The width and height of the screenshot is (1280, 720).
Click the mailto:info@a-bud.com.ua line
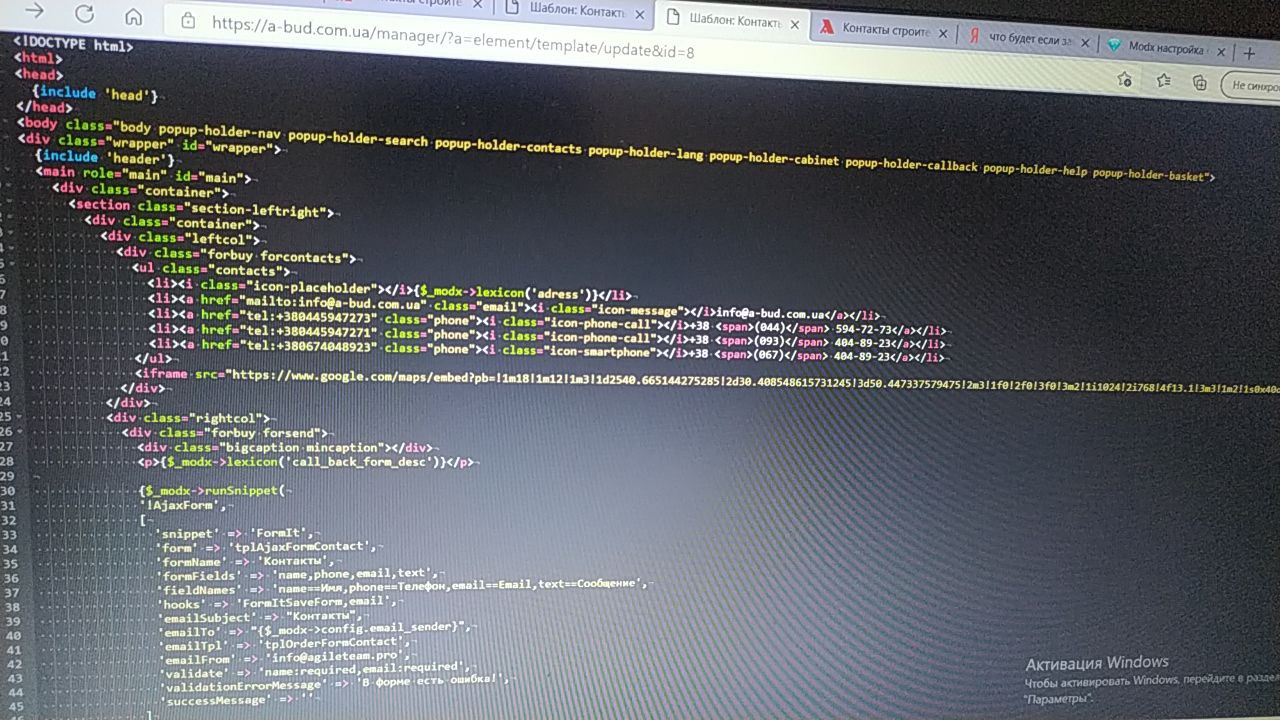(513, 307)
